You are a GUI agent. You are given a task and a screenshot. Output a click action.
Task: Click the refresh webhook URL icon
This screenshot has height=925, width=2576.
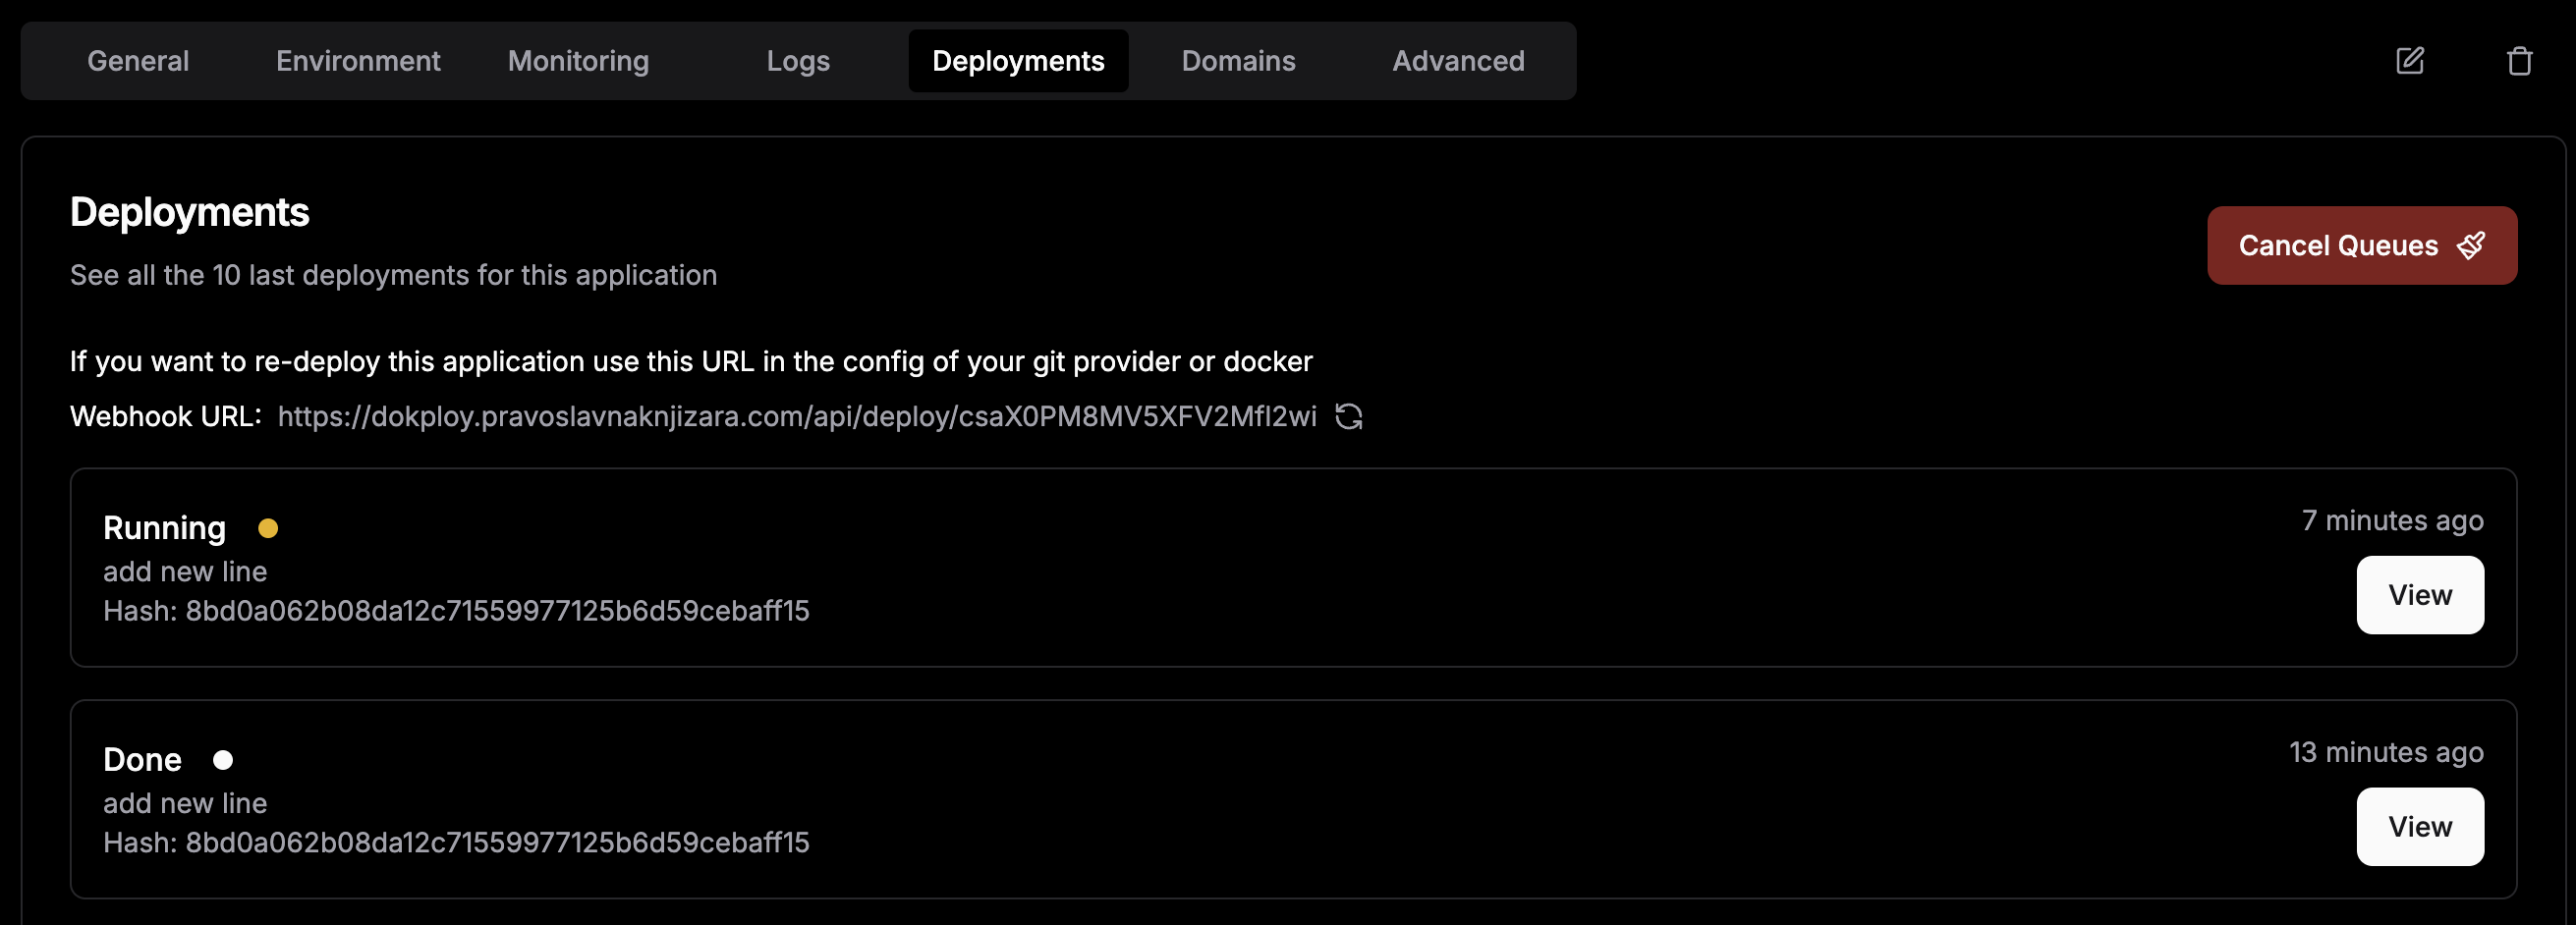click(1349, 416)
